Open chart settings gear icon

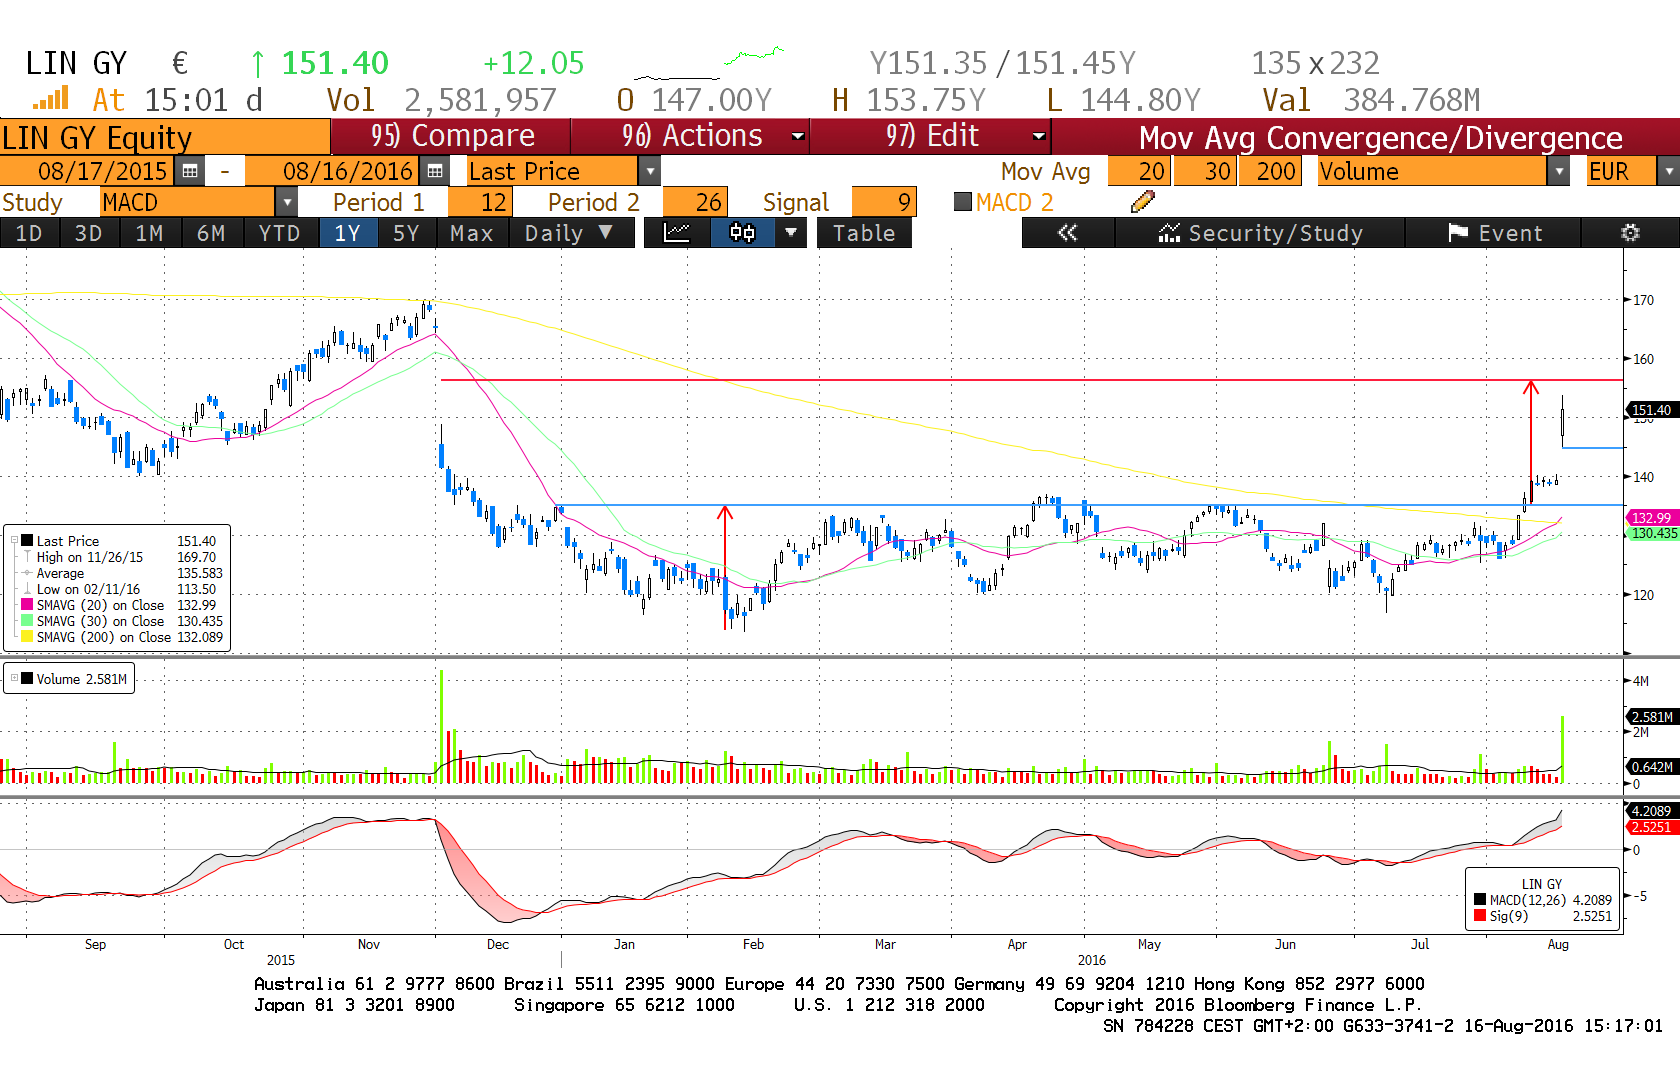tap(1630, 233)
